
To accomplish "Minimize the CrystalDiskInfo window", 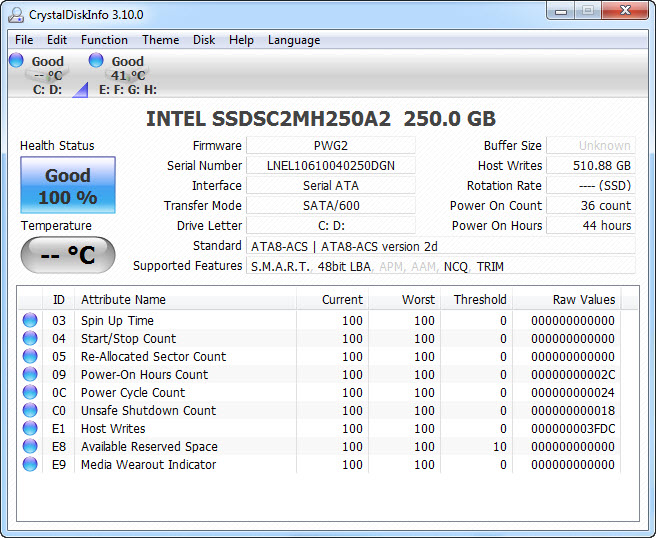I will click(561, 11).
